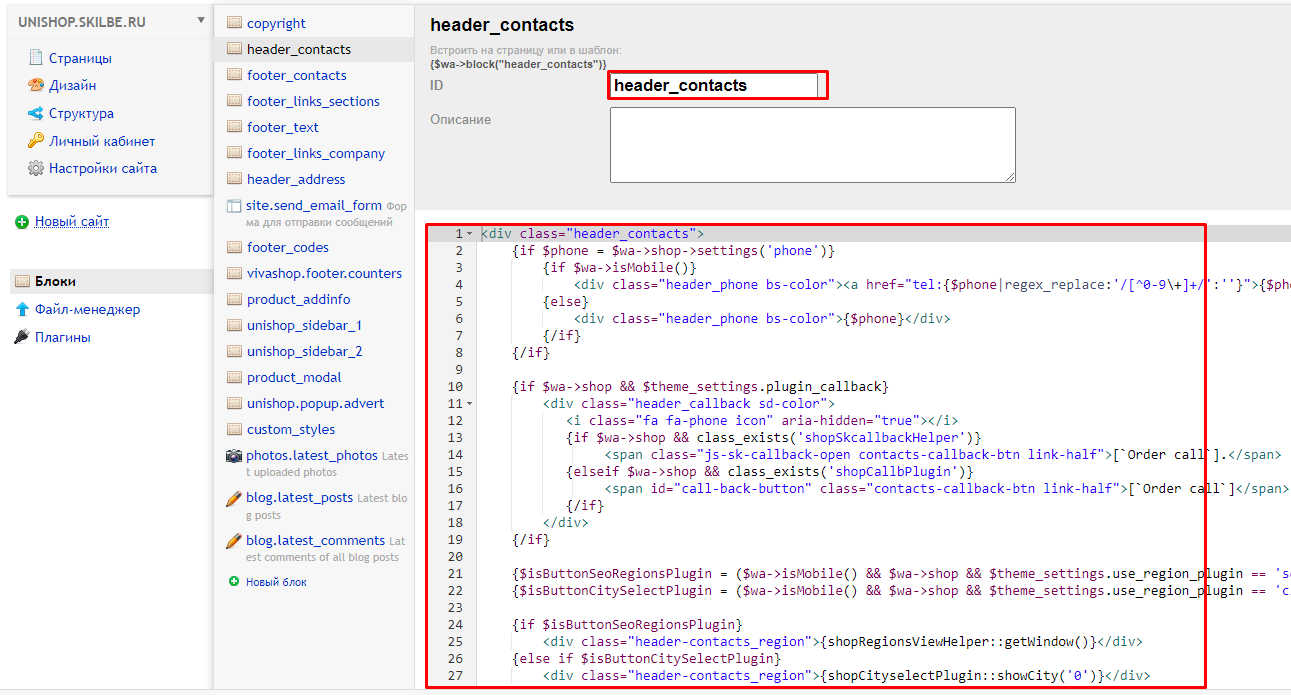Click the Личный кабинет key icon
This screenshot has width=1291, height=695.
(36, 141)
